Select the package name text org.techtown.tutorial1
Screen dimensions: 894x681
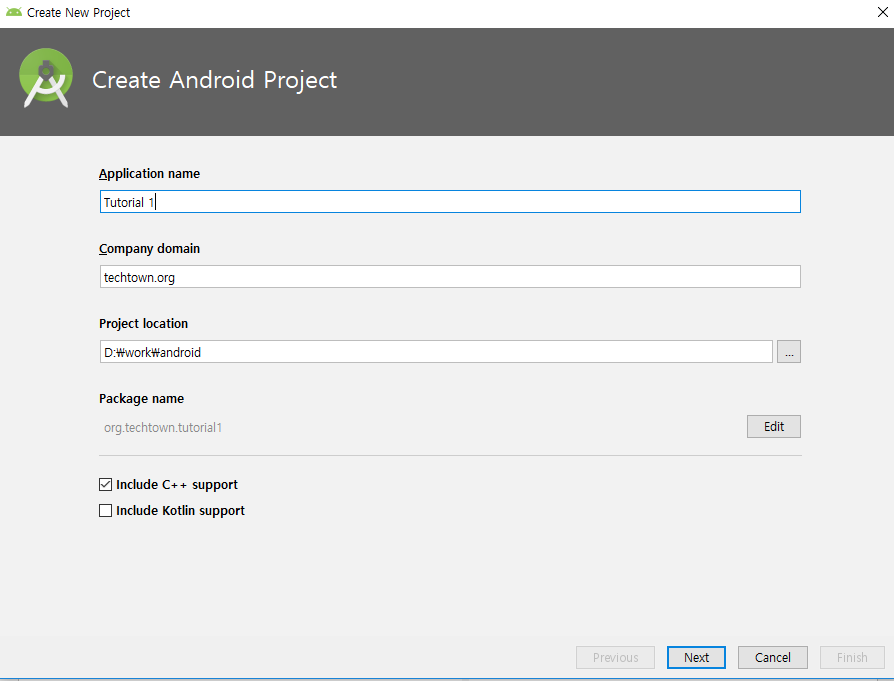tap(163, 428)
